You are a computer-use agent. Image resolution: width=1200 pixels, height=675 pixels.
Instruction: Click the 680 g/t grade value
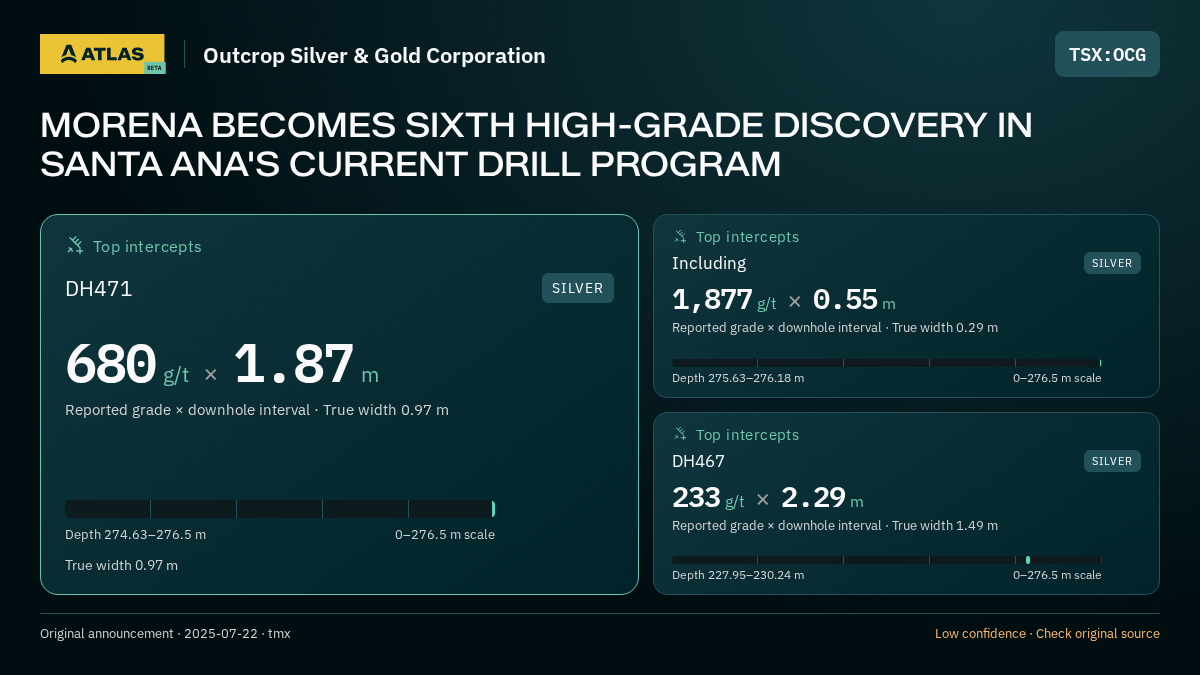click(127, 365)
